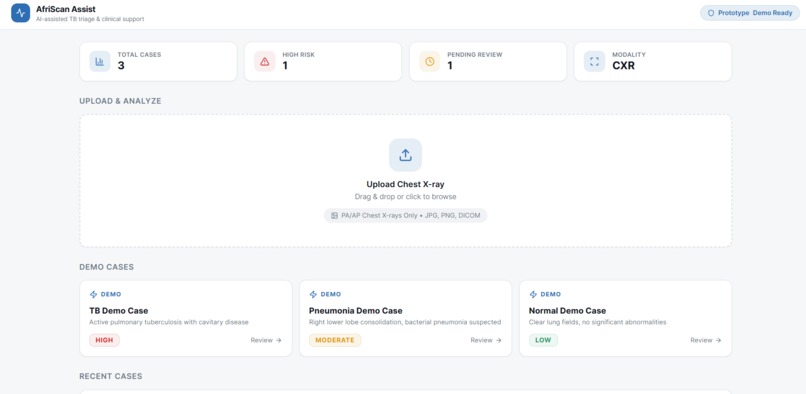Select the Total Cases stat card
This screenshot has height=394, width=806.
(x=158, y=61)
